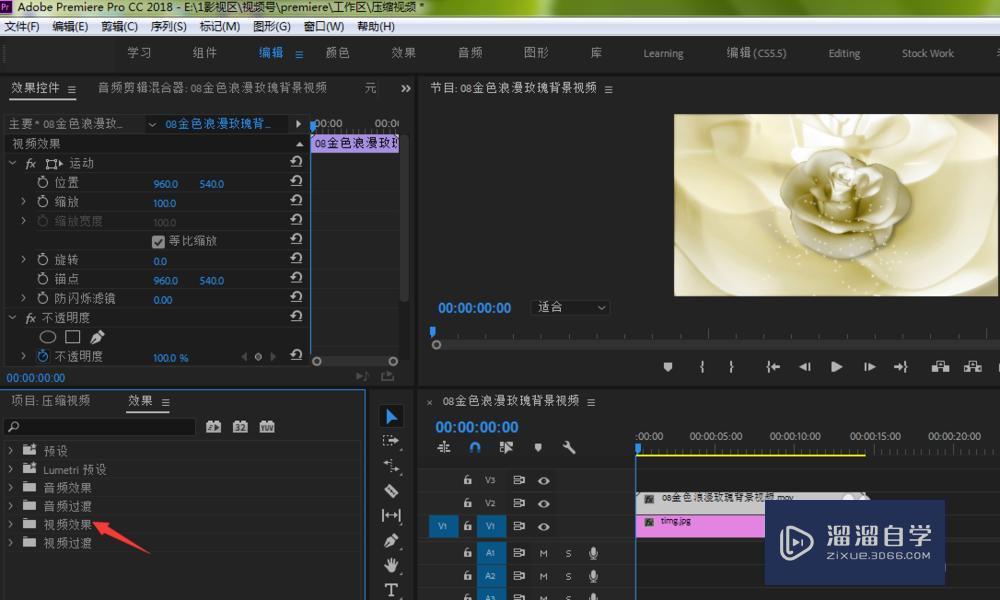This screenshot has width=1000, height=600.
Task: Click Lift button in program monitor
Action: click(940, 367)
